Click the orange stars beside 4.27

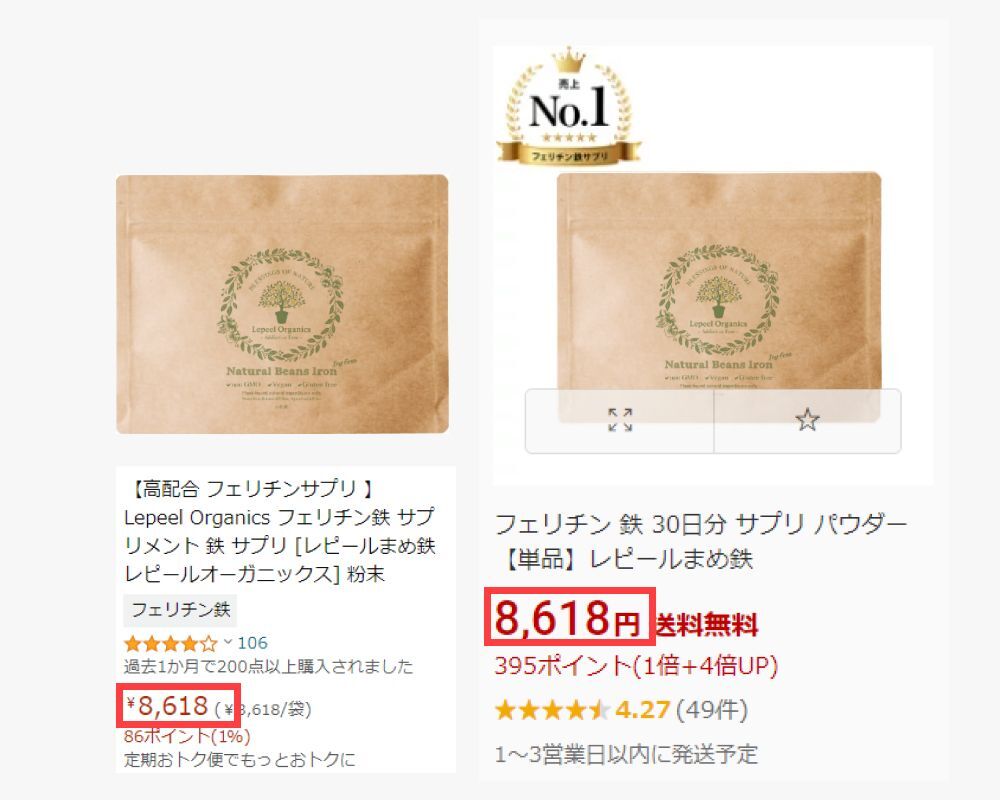[x=552, y=709]
